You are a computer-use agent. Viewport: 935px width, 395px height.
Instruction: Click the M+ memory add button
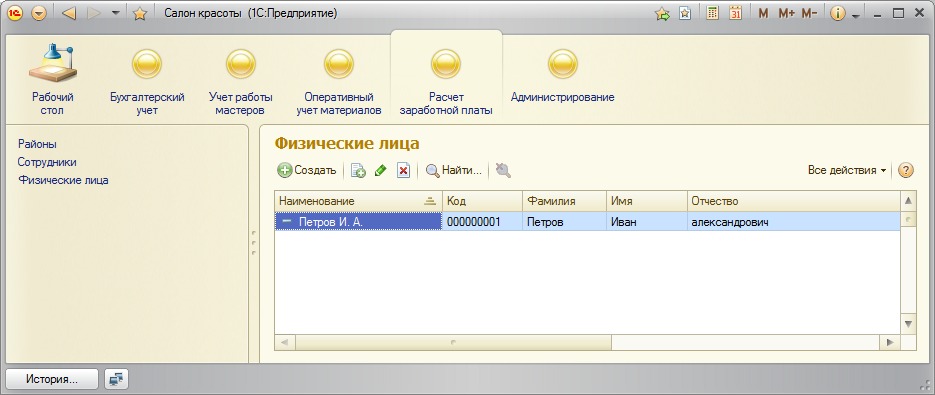click(x=787, y=13)
